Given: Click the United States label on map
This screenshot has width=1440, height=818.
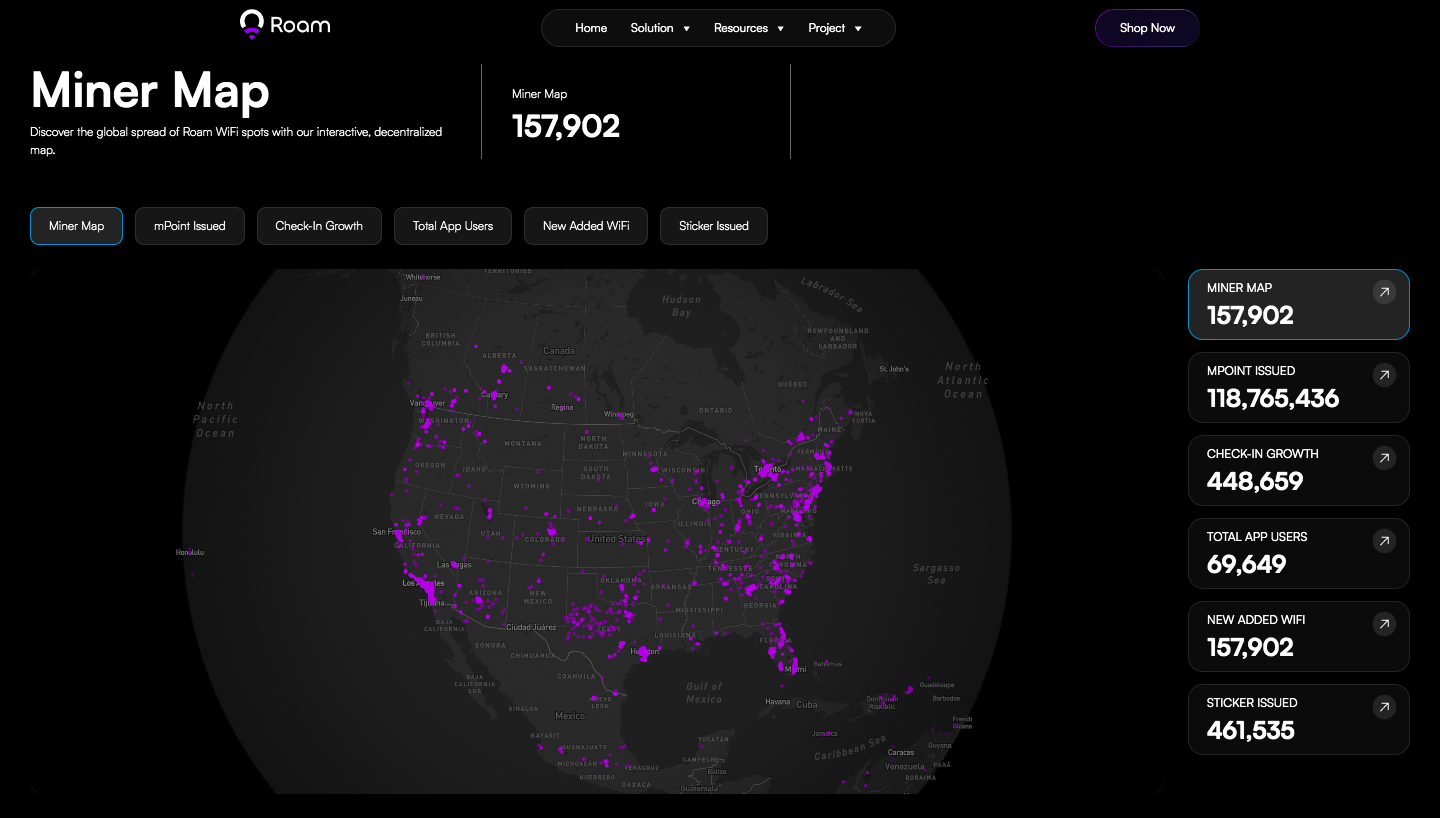Looking at the screenshot, I should coord(617,539).
